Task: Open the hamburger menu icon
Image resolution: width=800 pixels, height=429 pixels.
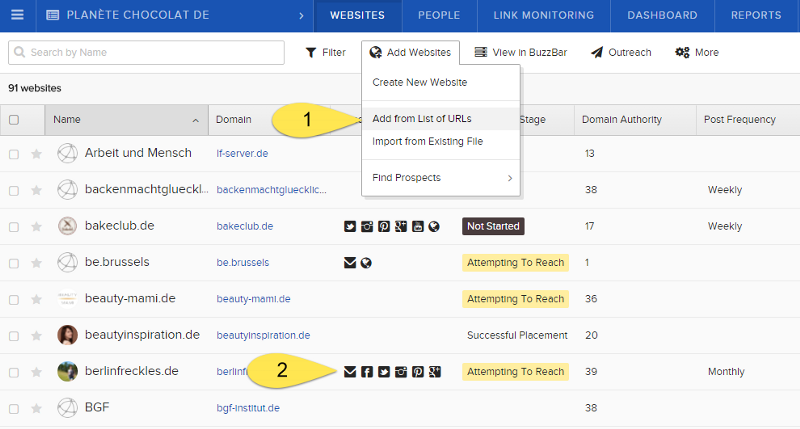Action: [17, 15]
